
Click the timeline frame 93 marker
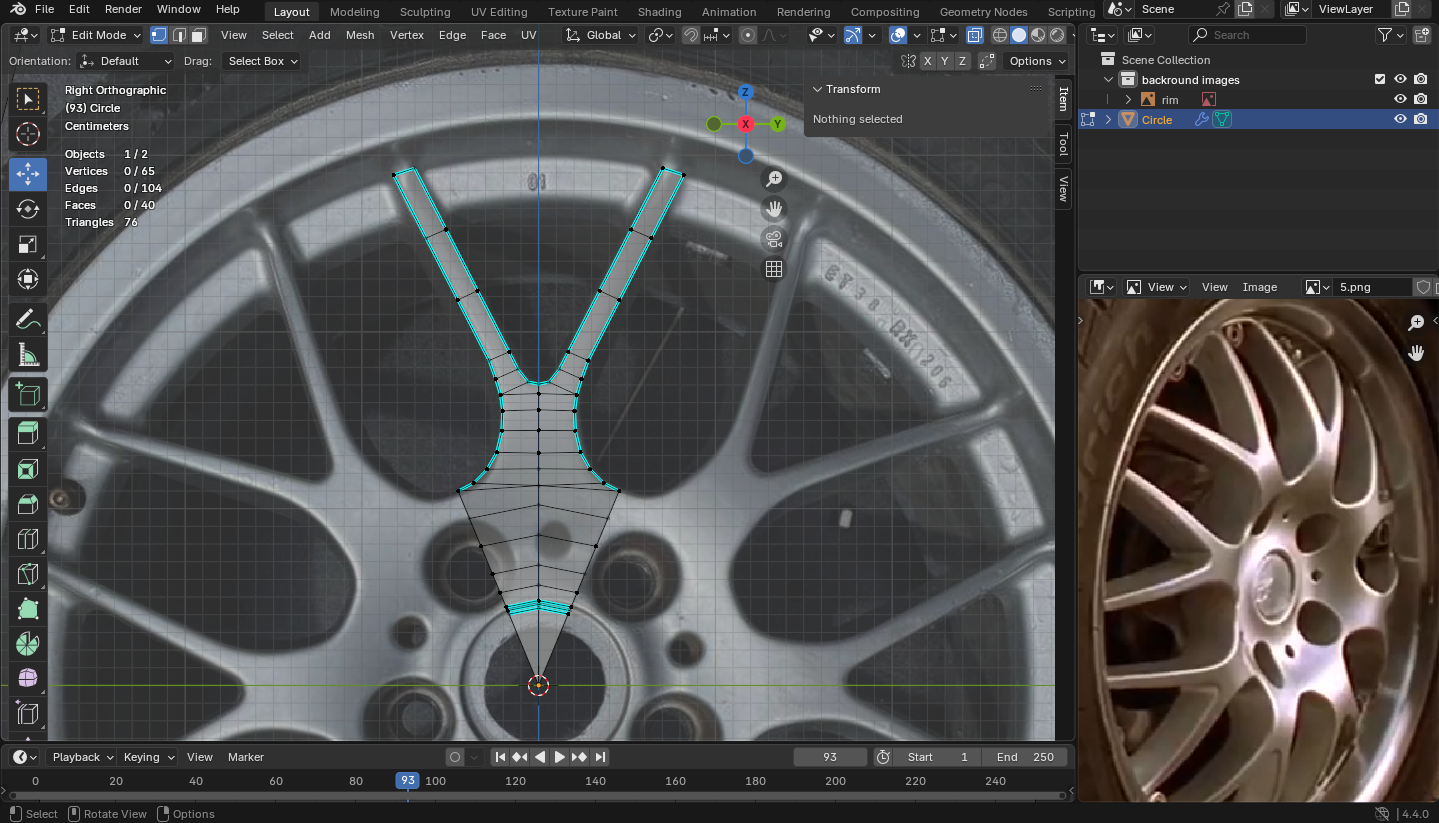407,781
